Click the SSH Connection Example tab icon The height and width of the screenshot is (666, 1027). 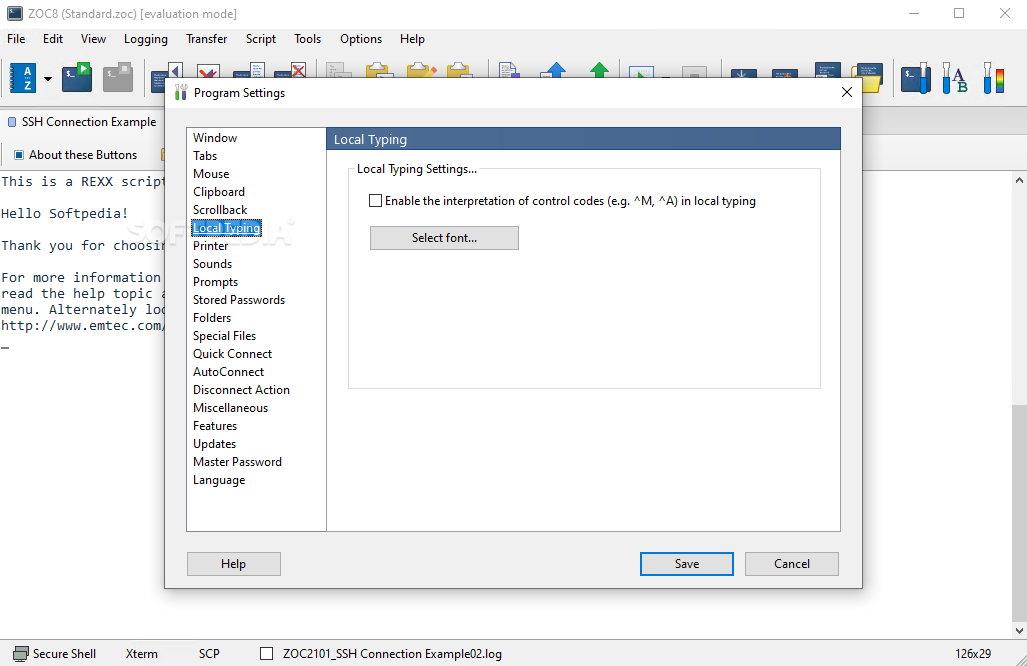[12, 122]
